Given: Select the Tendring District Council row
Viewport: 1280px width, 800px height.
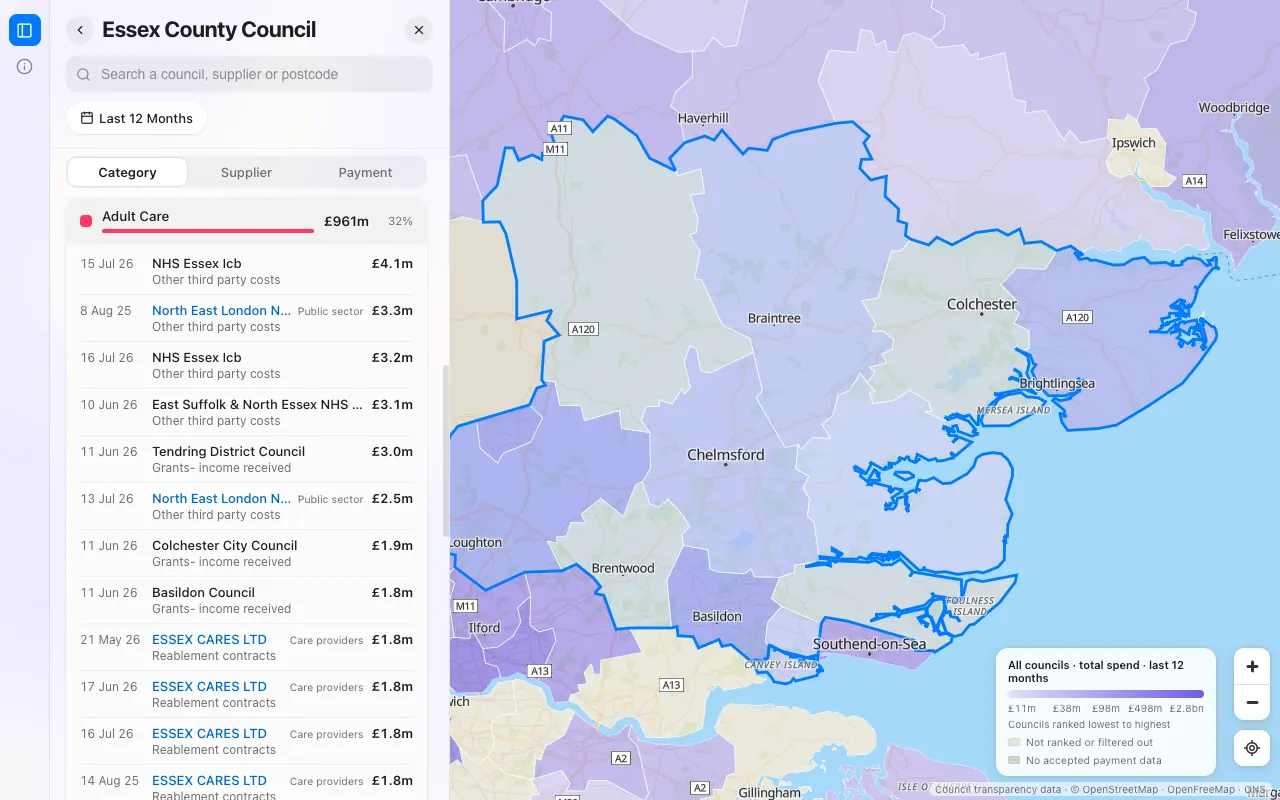Looking at the screenshot, I should pos(247,459).
